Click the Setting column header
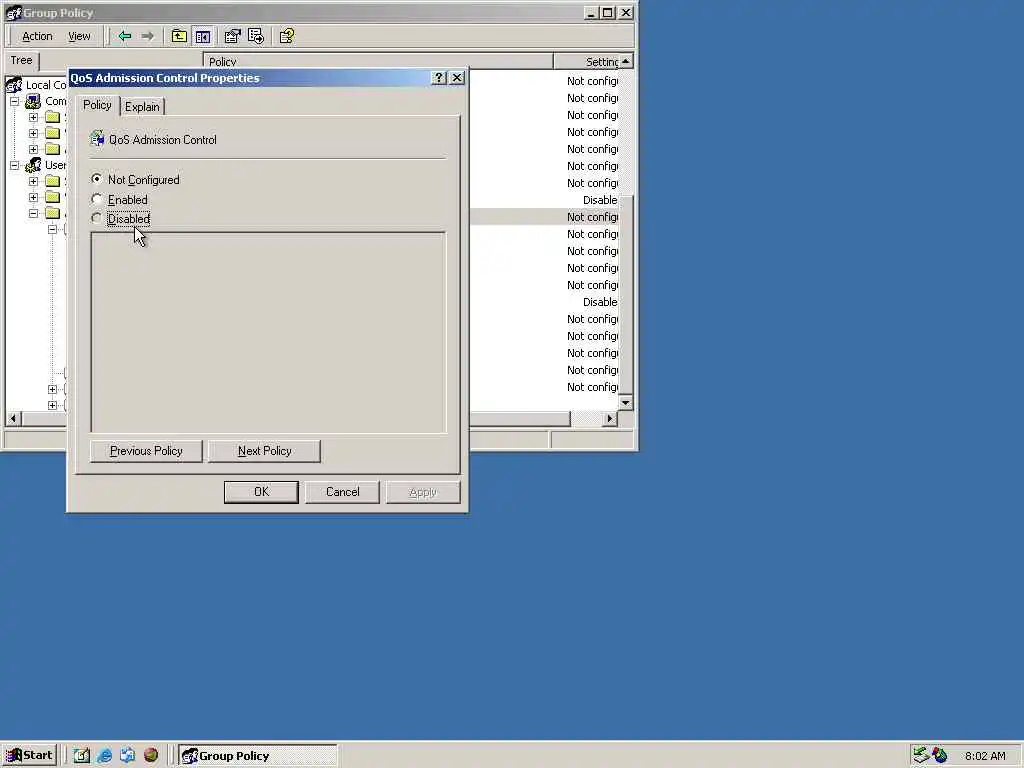Screen dimensions: 1024x768 pos(586,61)
